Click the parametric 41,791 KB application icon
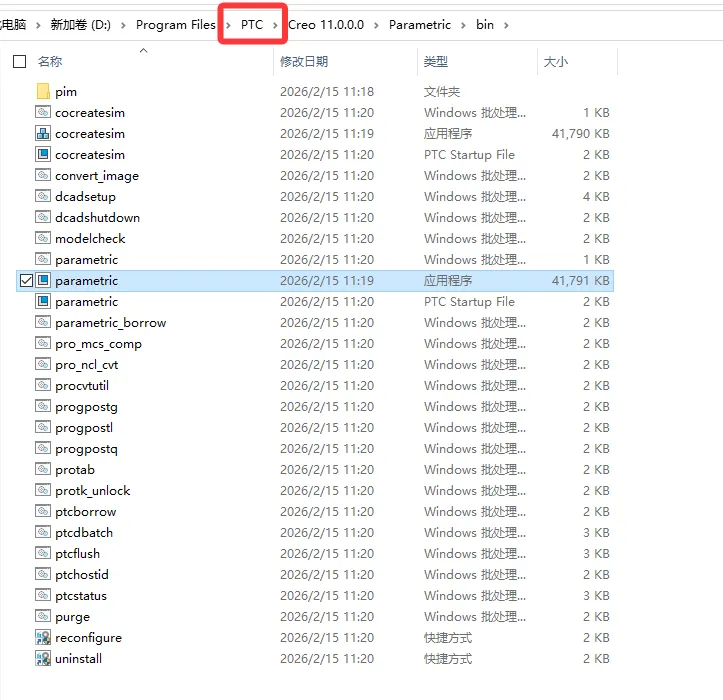This screenshot has height=700, width=723. click(43, 280)
